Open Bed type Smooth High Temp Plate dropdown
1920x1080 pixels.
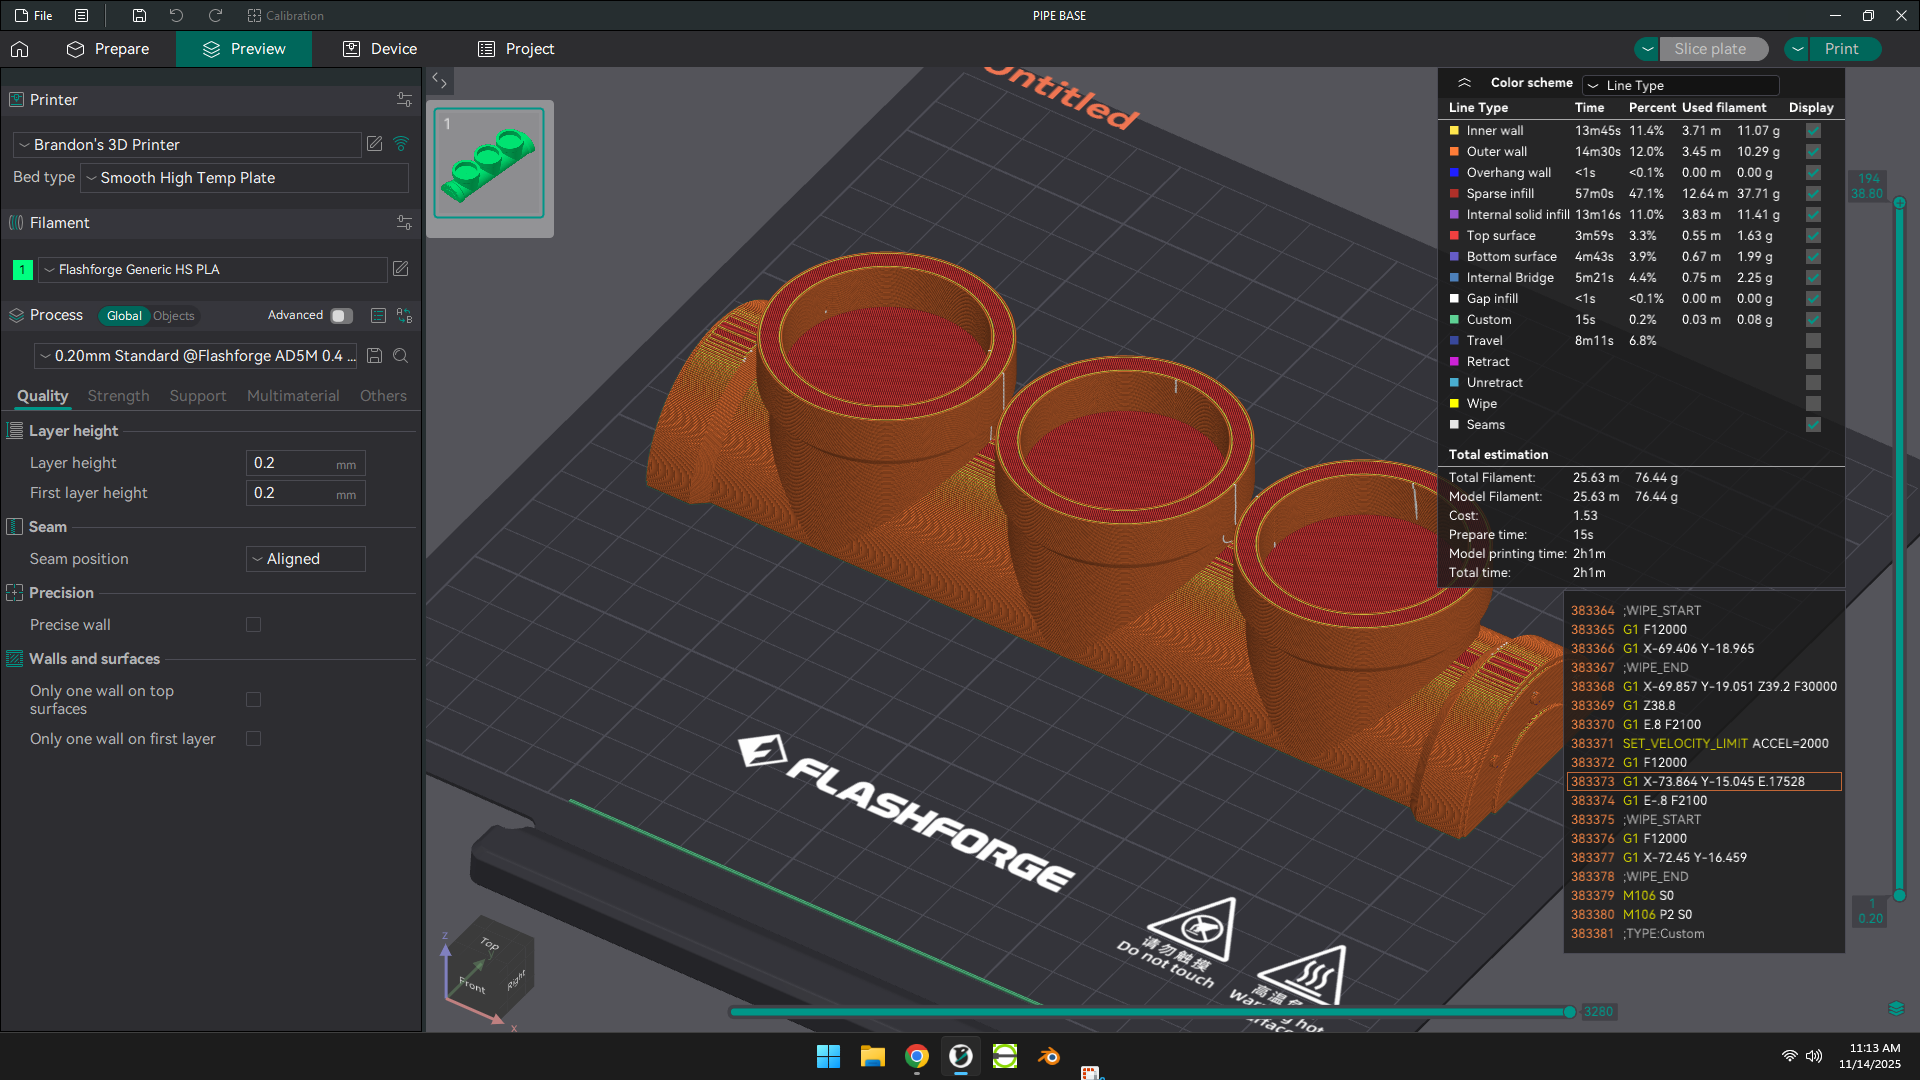245,178
